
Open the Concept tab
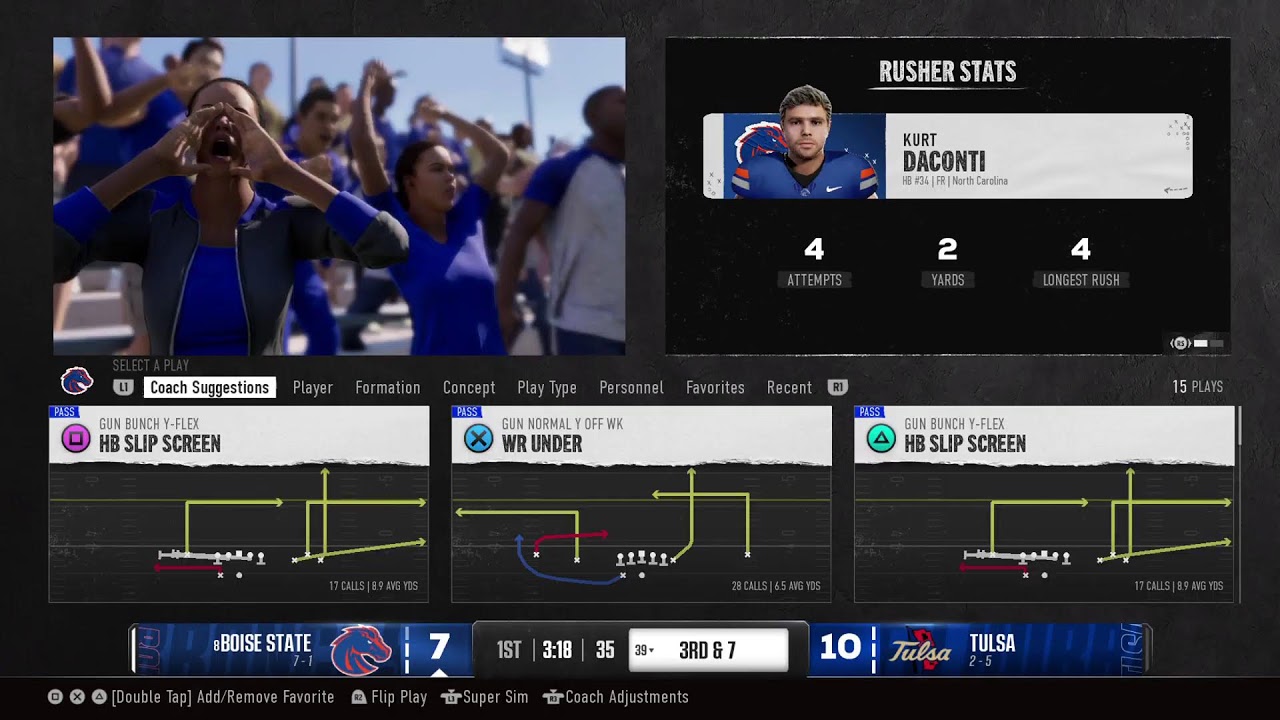(x=469, y=387)
